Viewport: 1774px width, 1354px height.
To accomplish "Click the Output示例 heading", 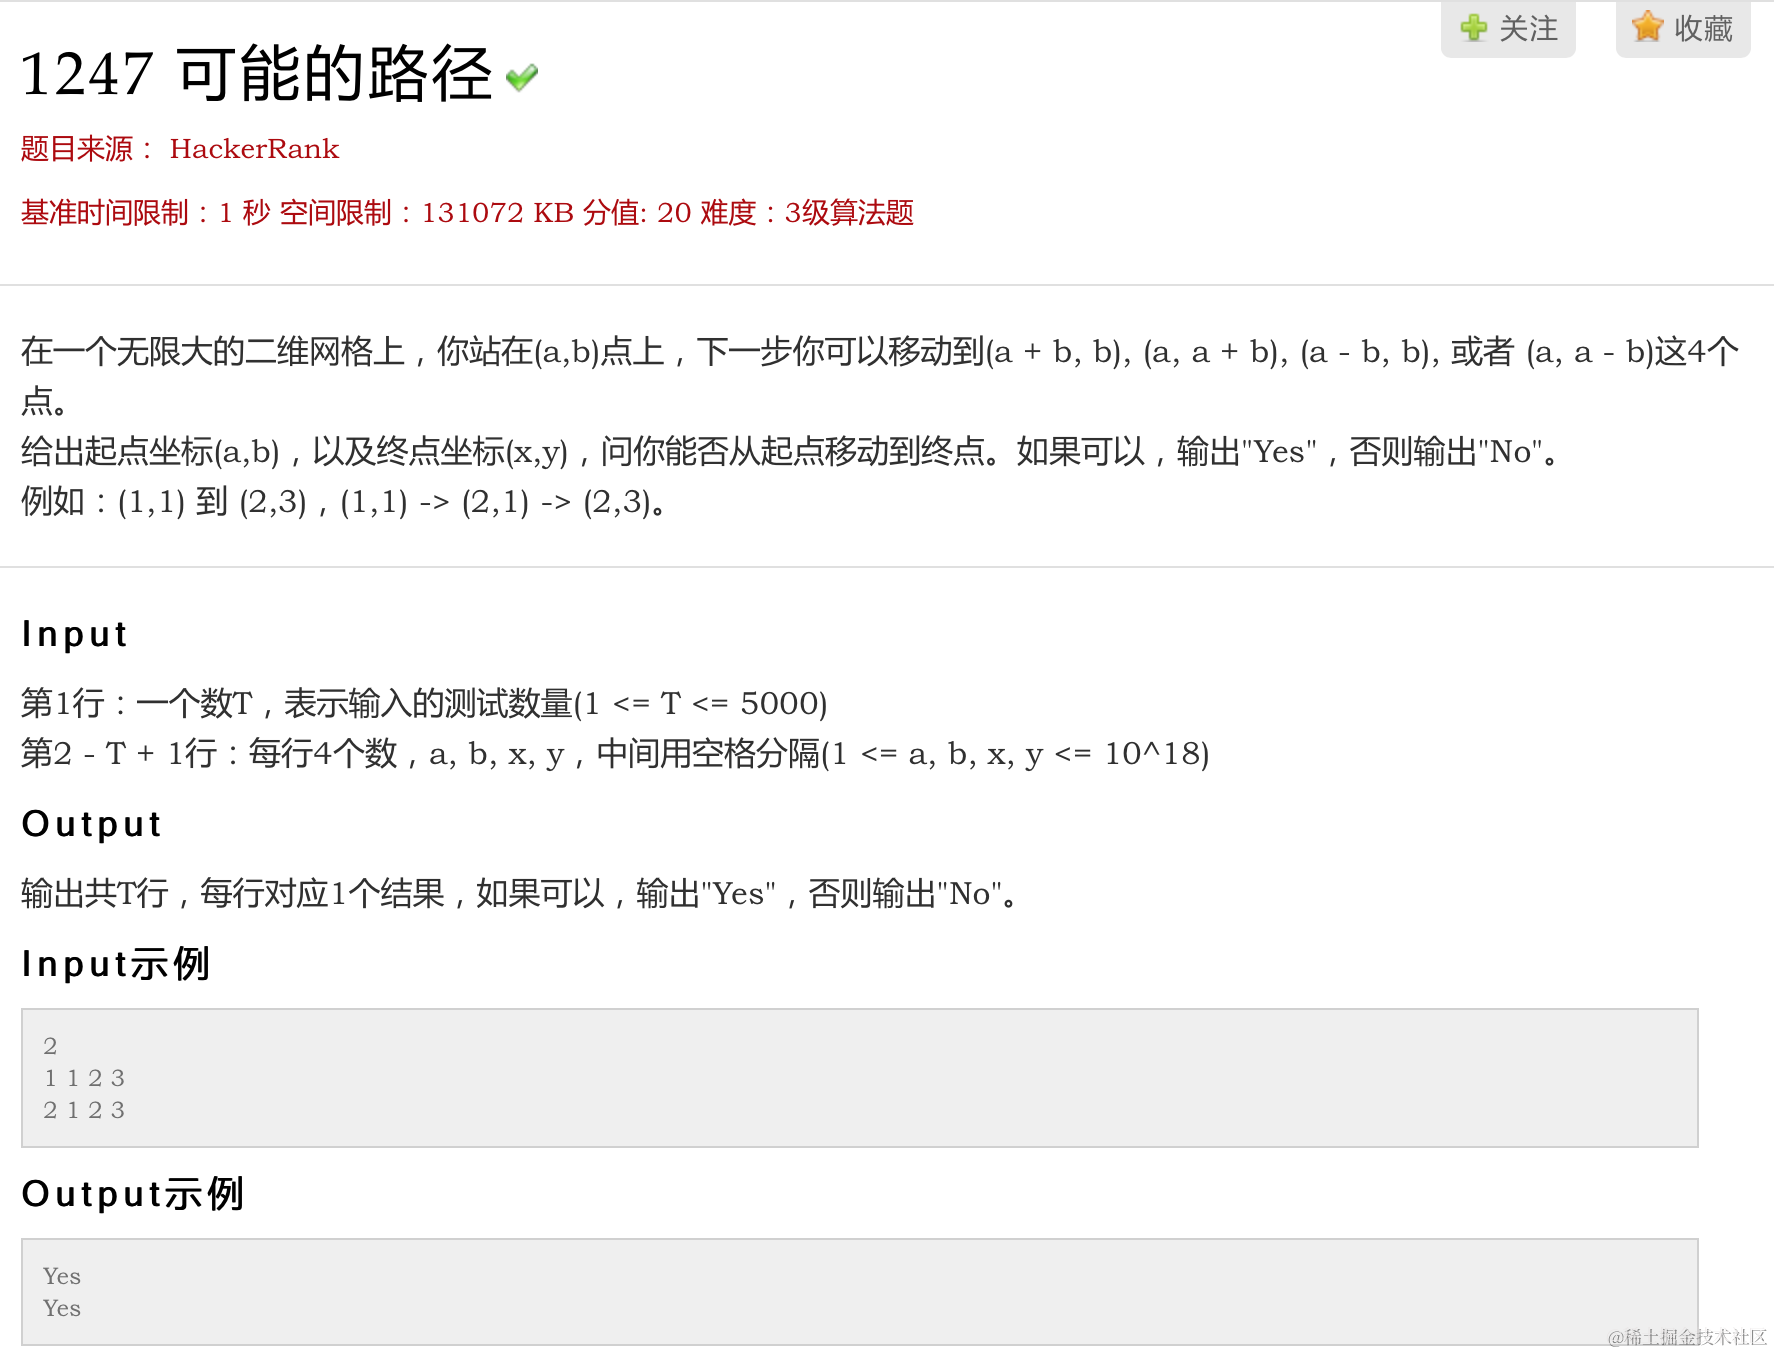I will pos(133,1194).
